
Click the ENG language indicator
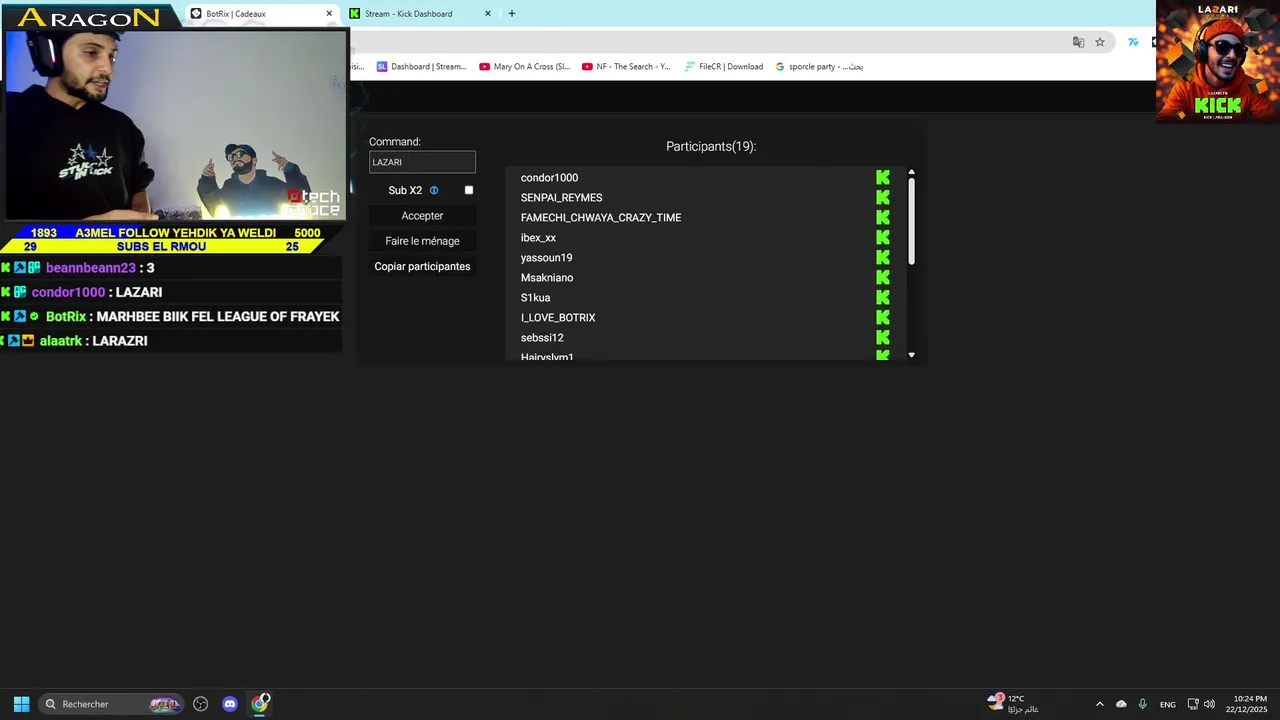[1167, 704]
